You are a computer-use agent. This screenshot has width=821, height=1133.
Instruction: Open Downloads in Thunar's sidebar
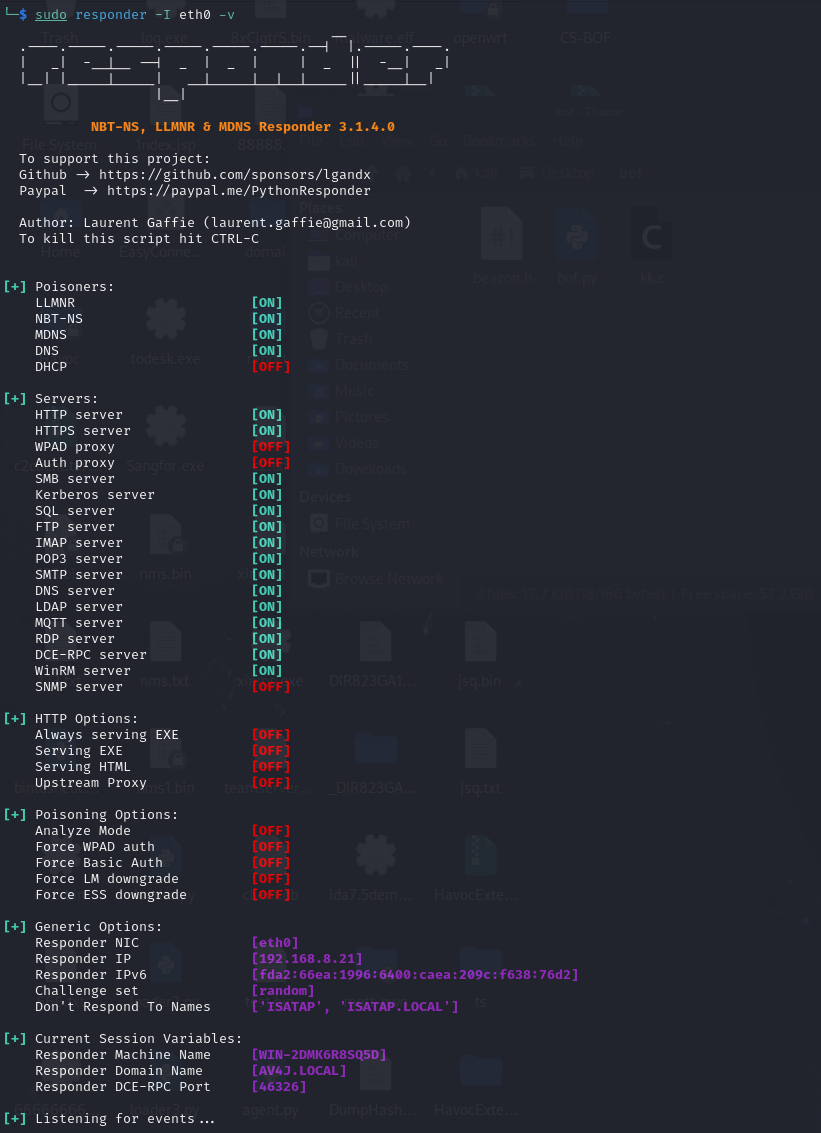(x=358, y=469)
